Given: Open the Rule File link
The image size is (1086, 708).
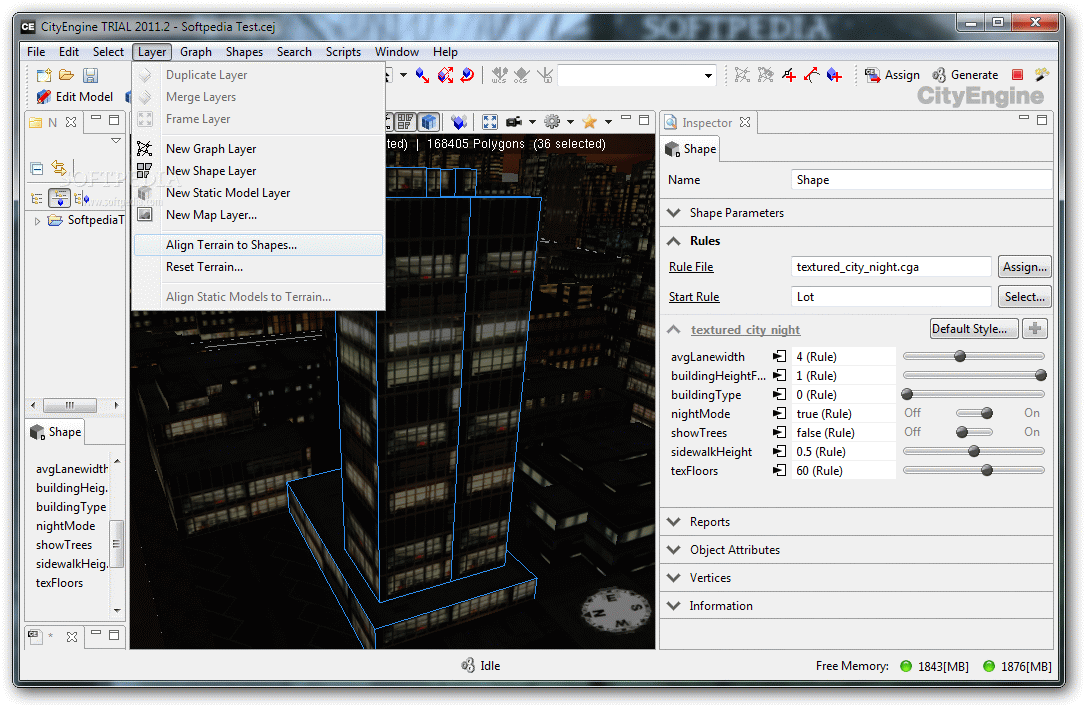Looking at the screenshot, I should pos(691,267).
